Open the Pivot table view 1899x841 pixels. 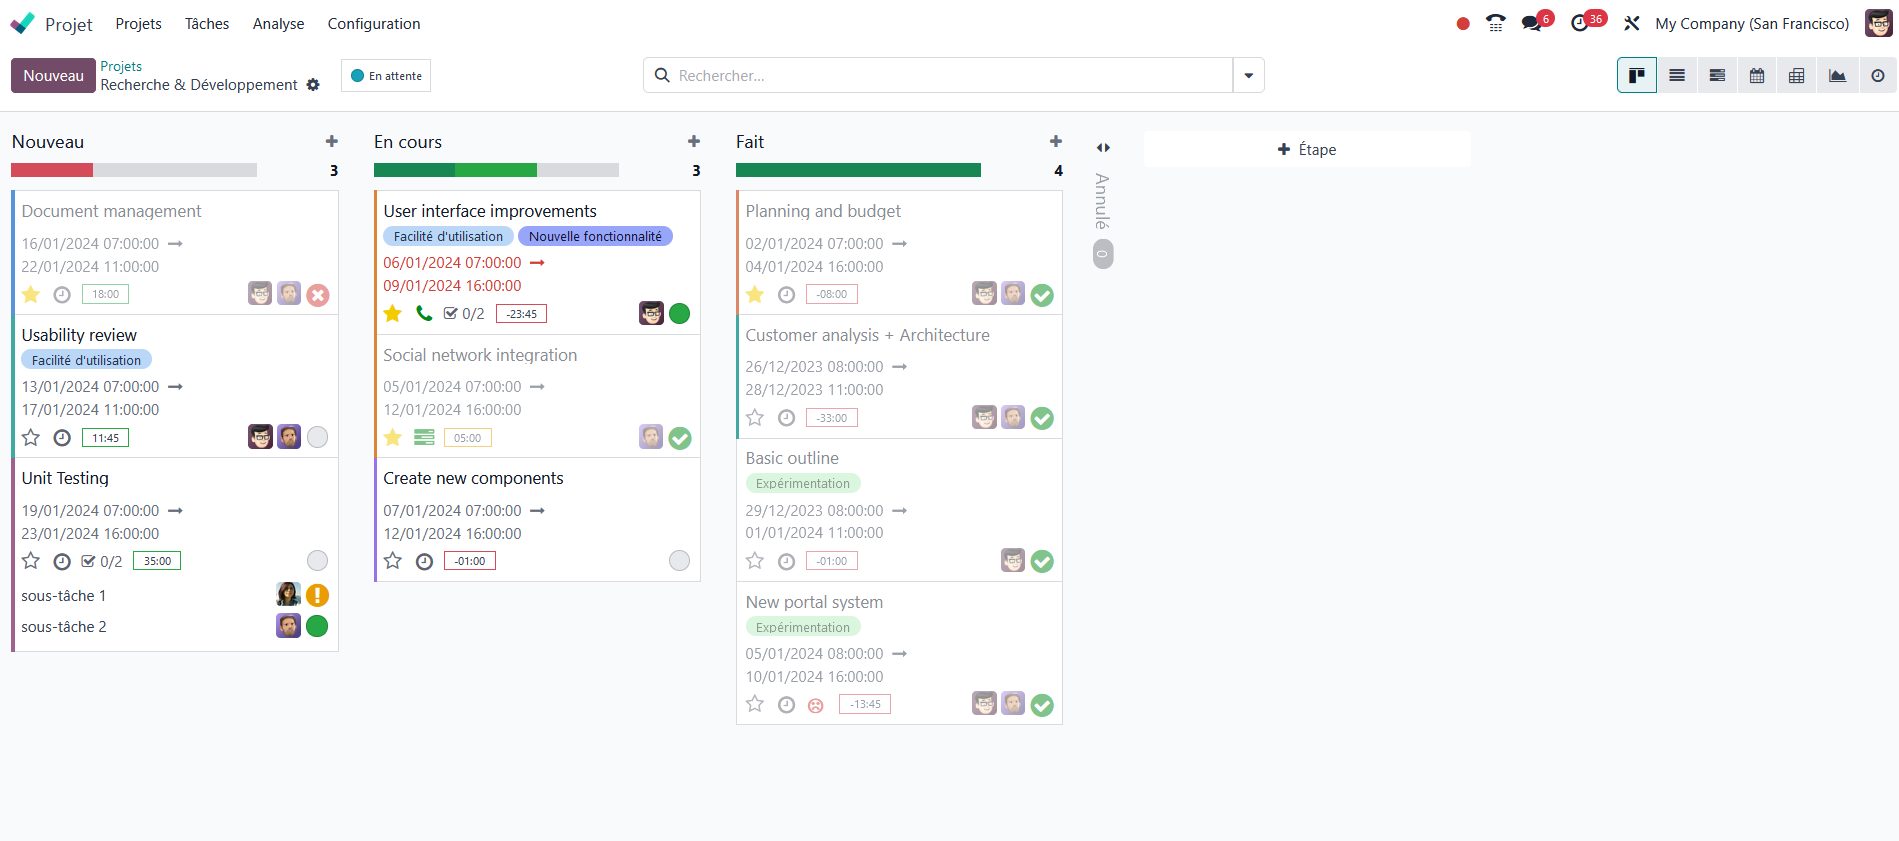click(1797, 76)
